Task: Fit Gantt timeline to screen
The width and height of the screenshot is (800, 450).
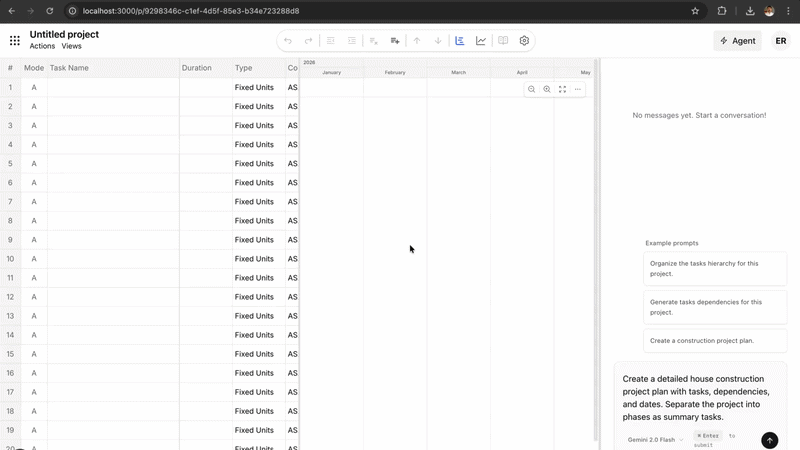Action: [562, 89]
